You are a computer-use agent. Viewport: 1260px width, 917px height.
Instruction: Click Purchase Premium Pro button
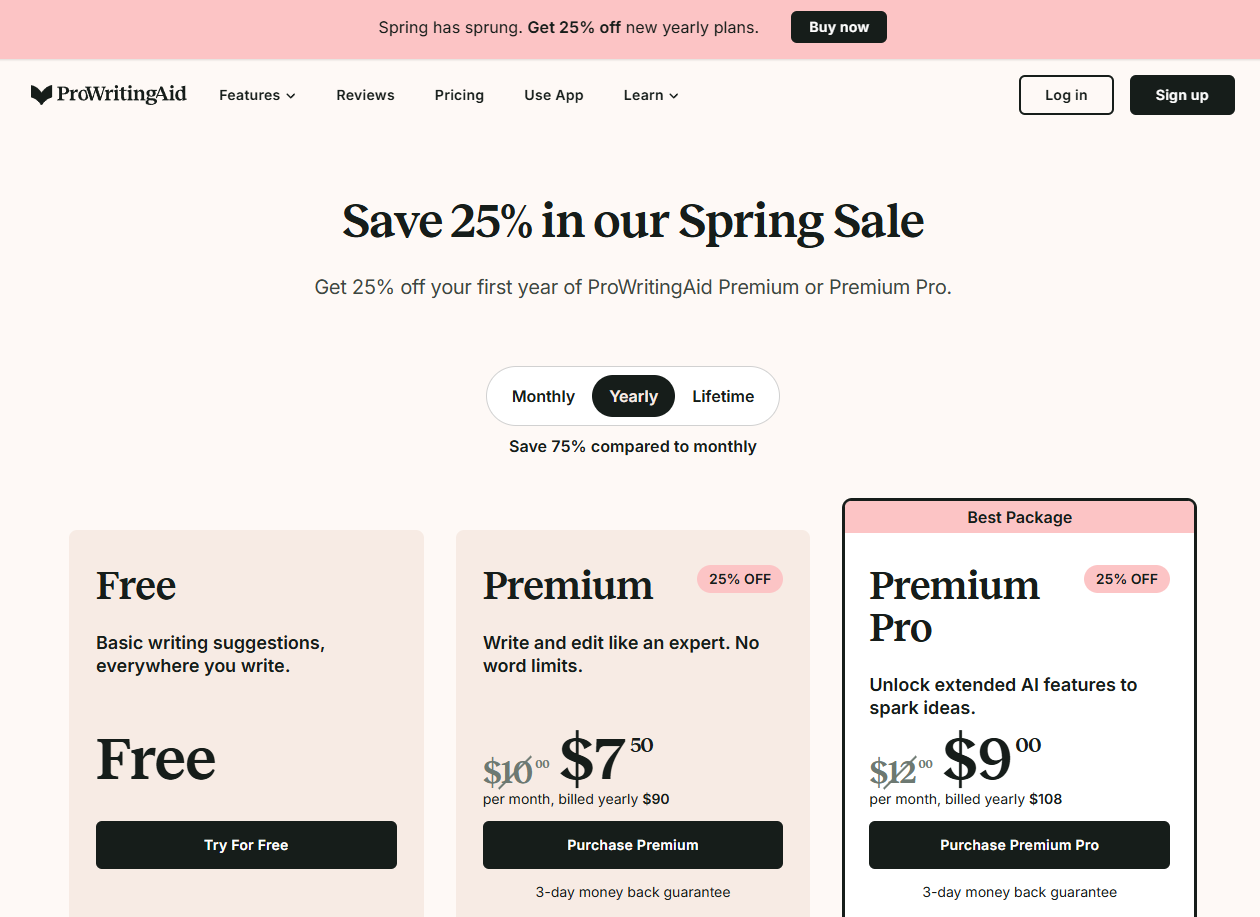point(1019,845)
